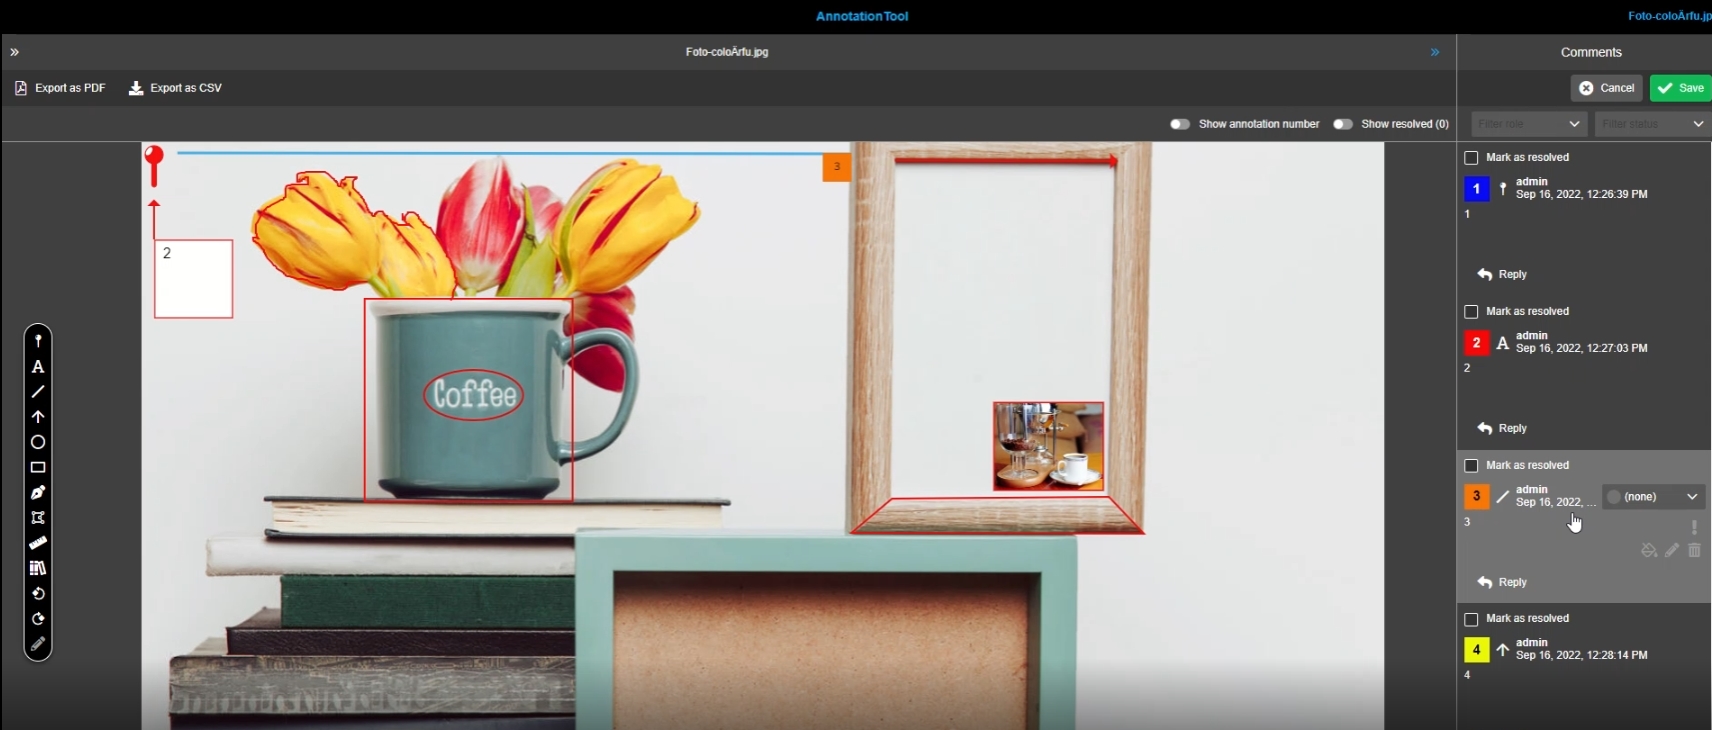This screenshot has width=1712, height=730.
Task: Select the pin marker tool
Action: (38, 341)
